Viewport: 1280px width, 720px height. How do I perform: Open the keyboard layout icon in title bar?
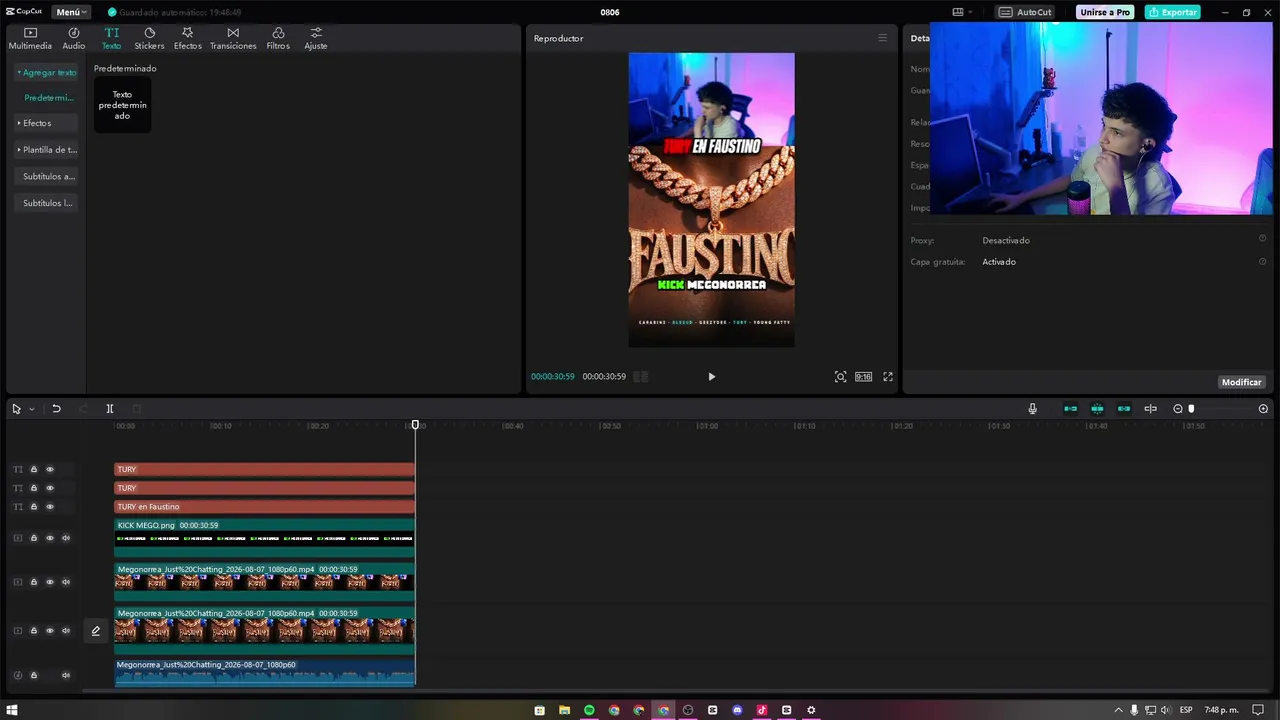point(958,12)
